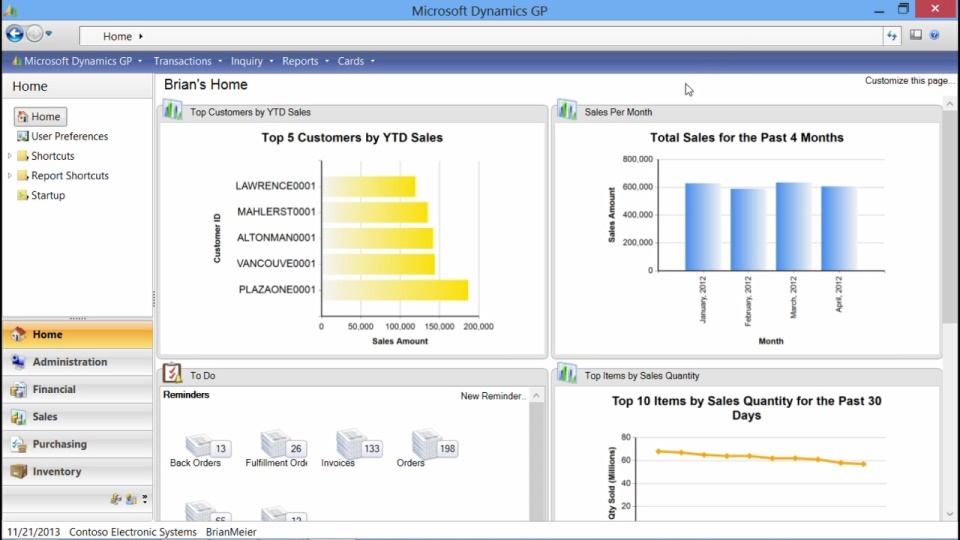Click the back navigation arrow
The height and width of the screenshot is (540, 960).
[x=15, y=34]
